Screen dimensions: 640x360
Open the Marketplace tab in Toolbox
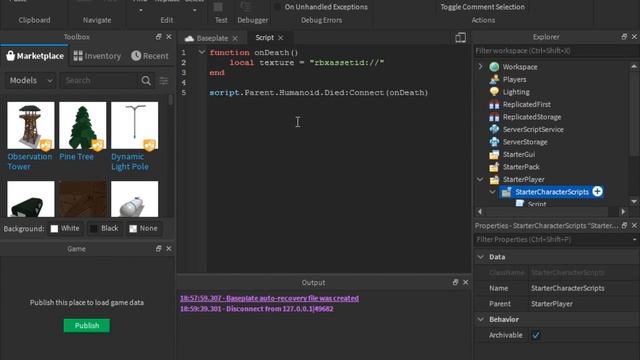click(x=35, y=56)
